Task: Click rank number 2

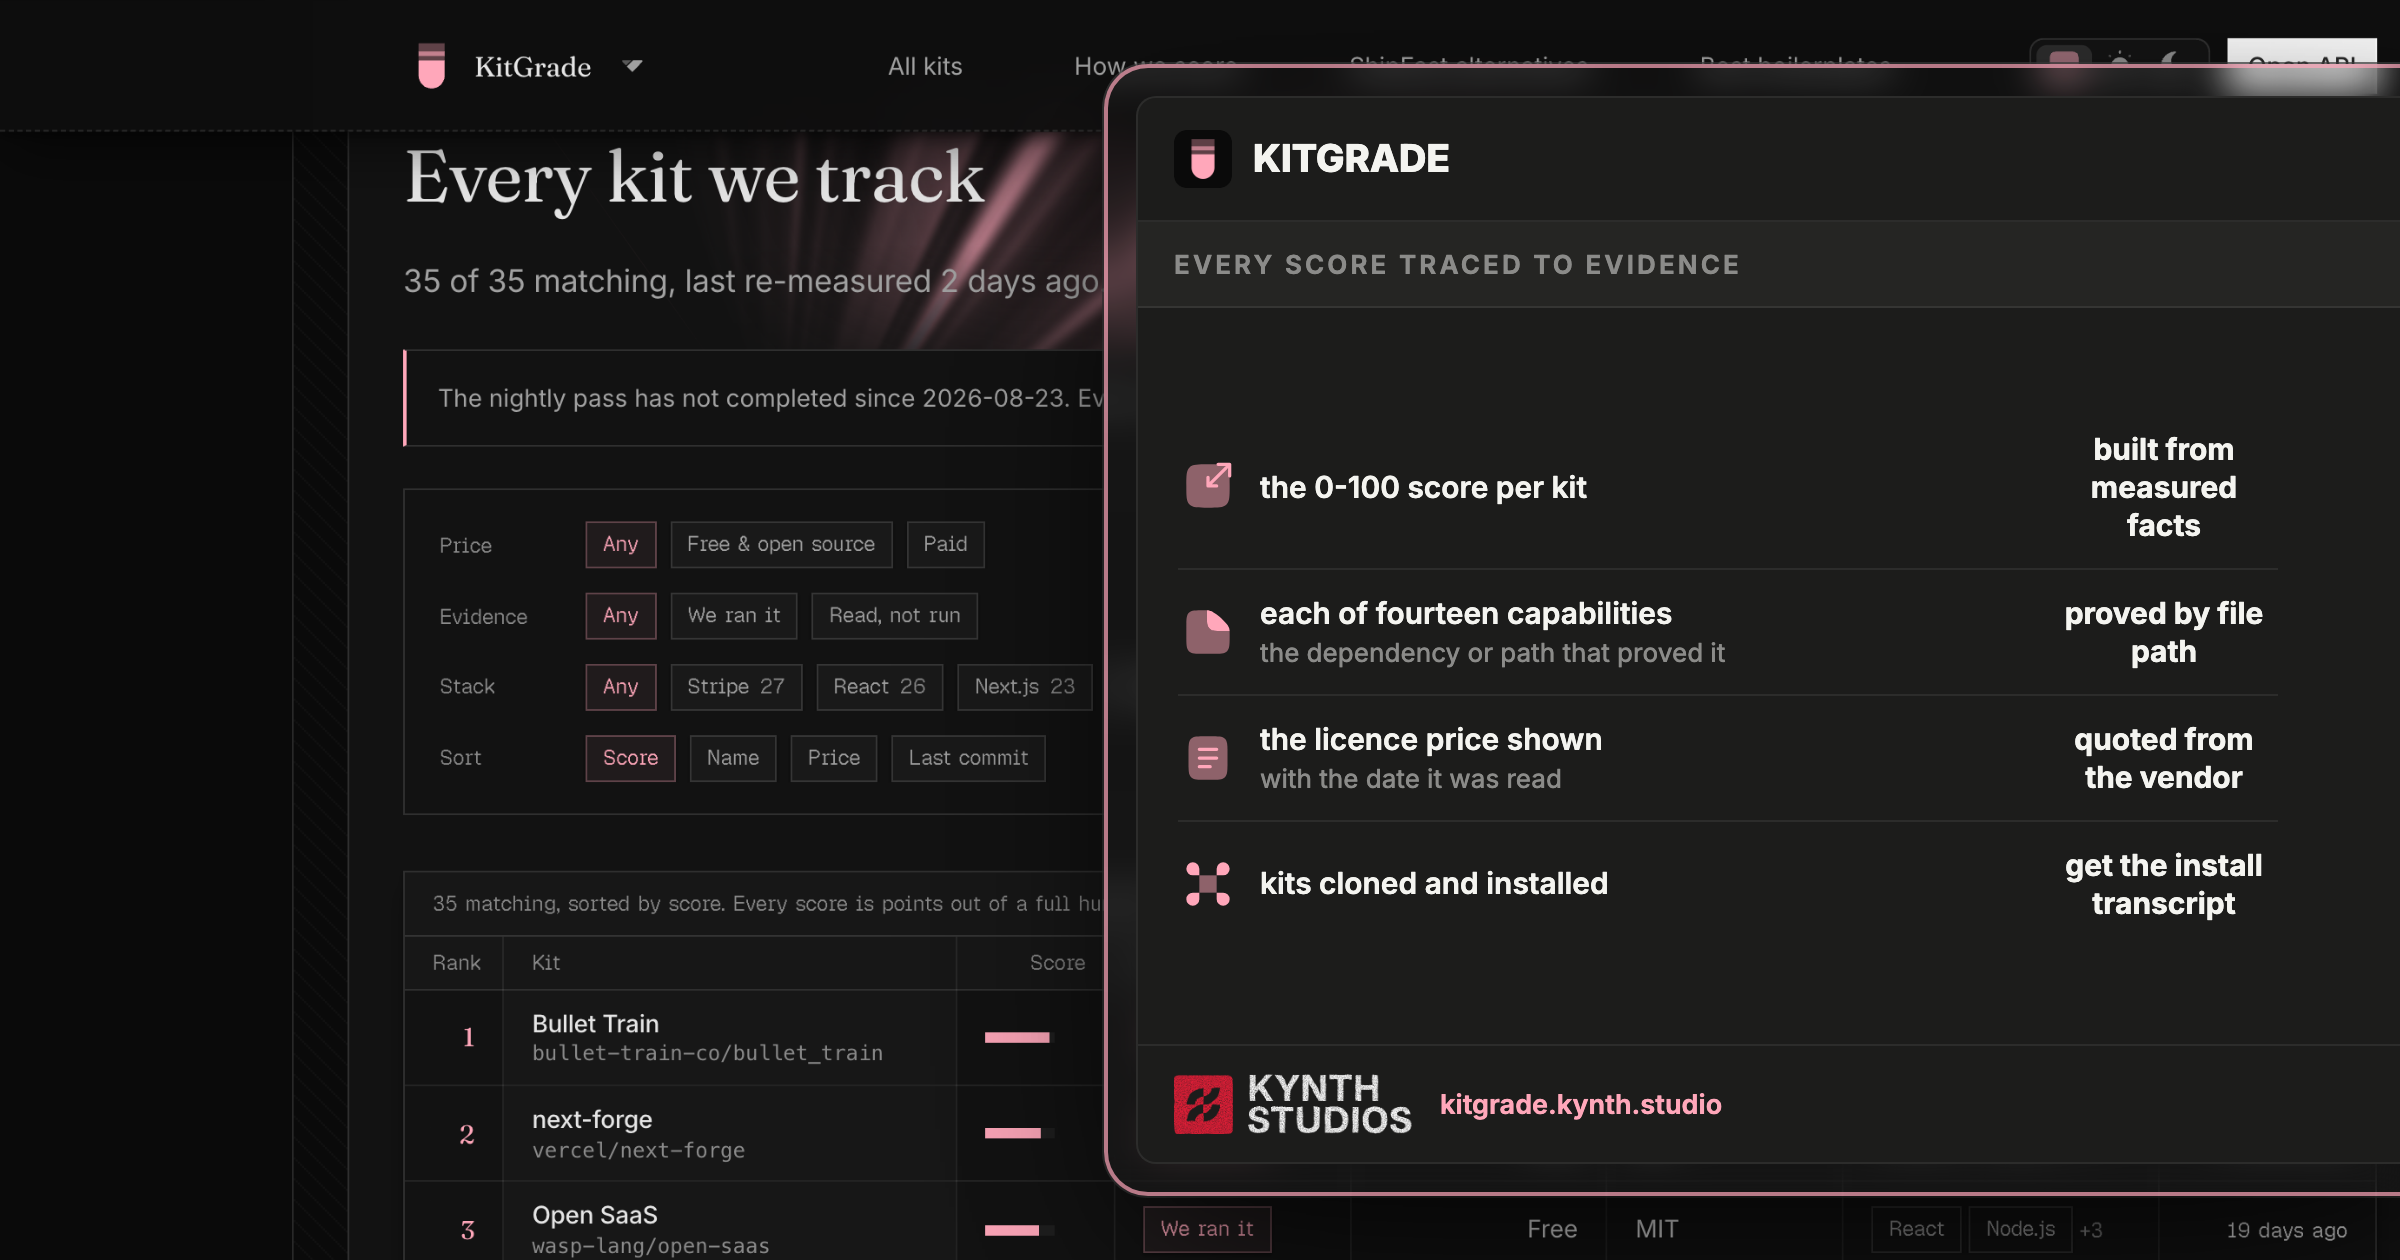Action: (x=467, y=1134)
